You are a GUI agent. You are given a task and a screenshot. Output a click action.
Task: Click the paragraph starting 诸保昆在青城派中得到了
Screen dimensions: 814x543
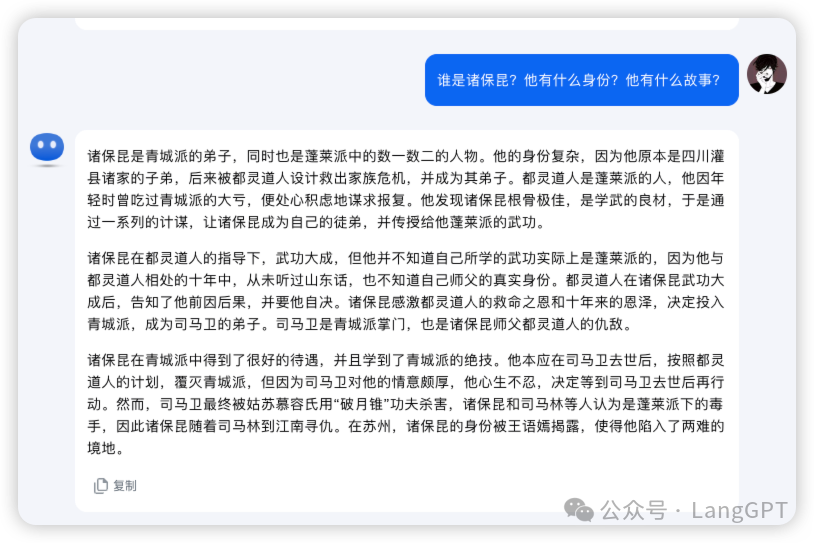(x=405, y=404)
